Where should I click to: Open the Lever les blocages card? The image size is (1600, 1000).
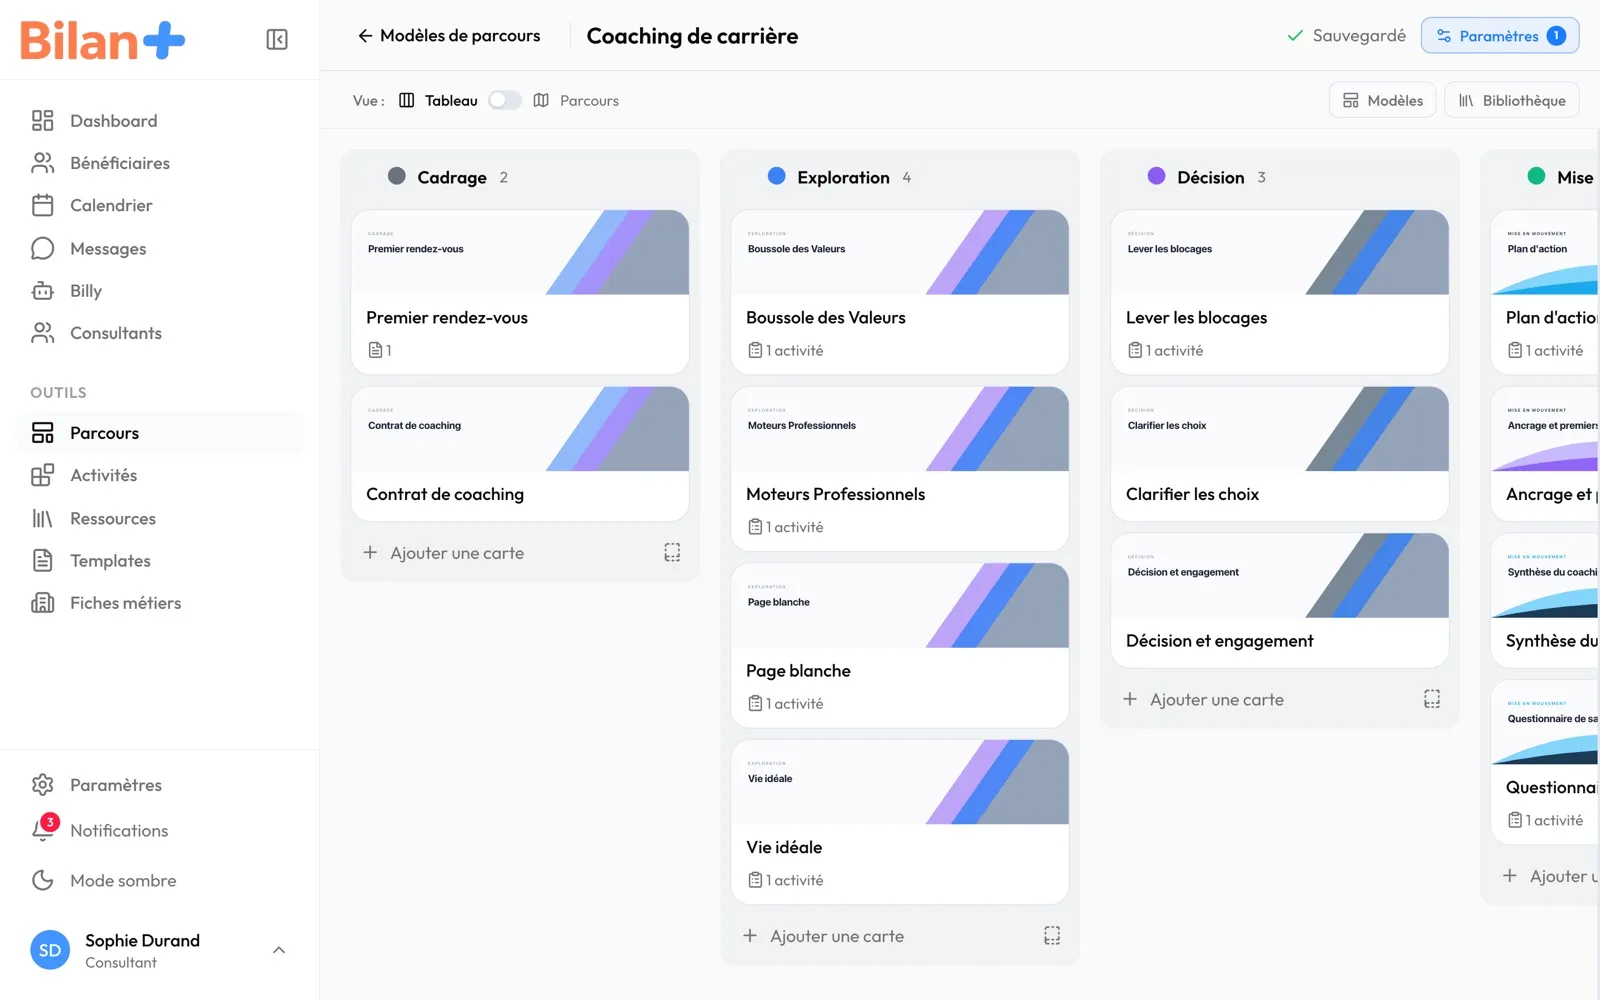tap(1280, 292)
